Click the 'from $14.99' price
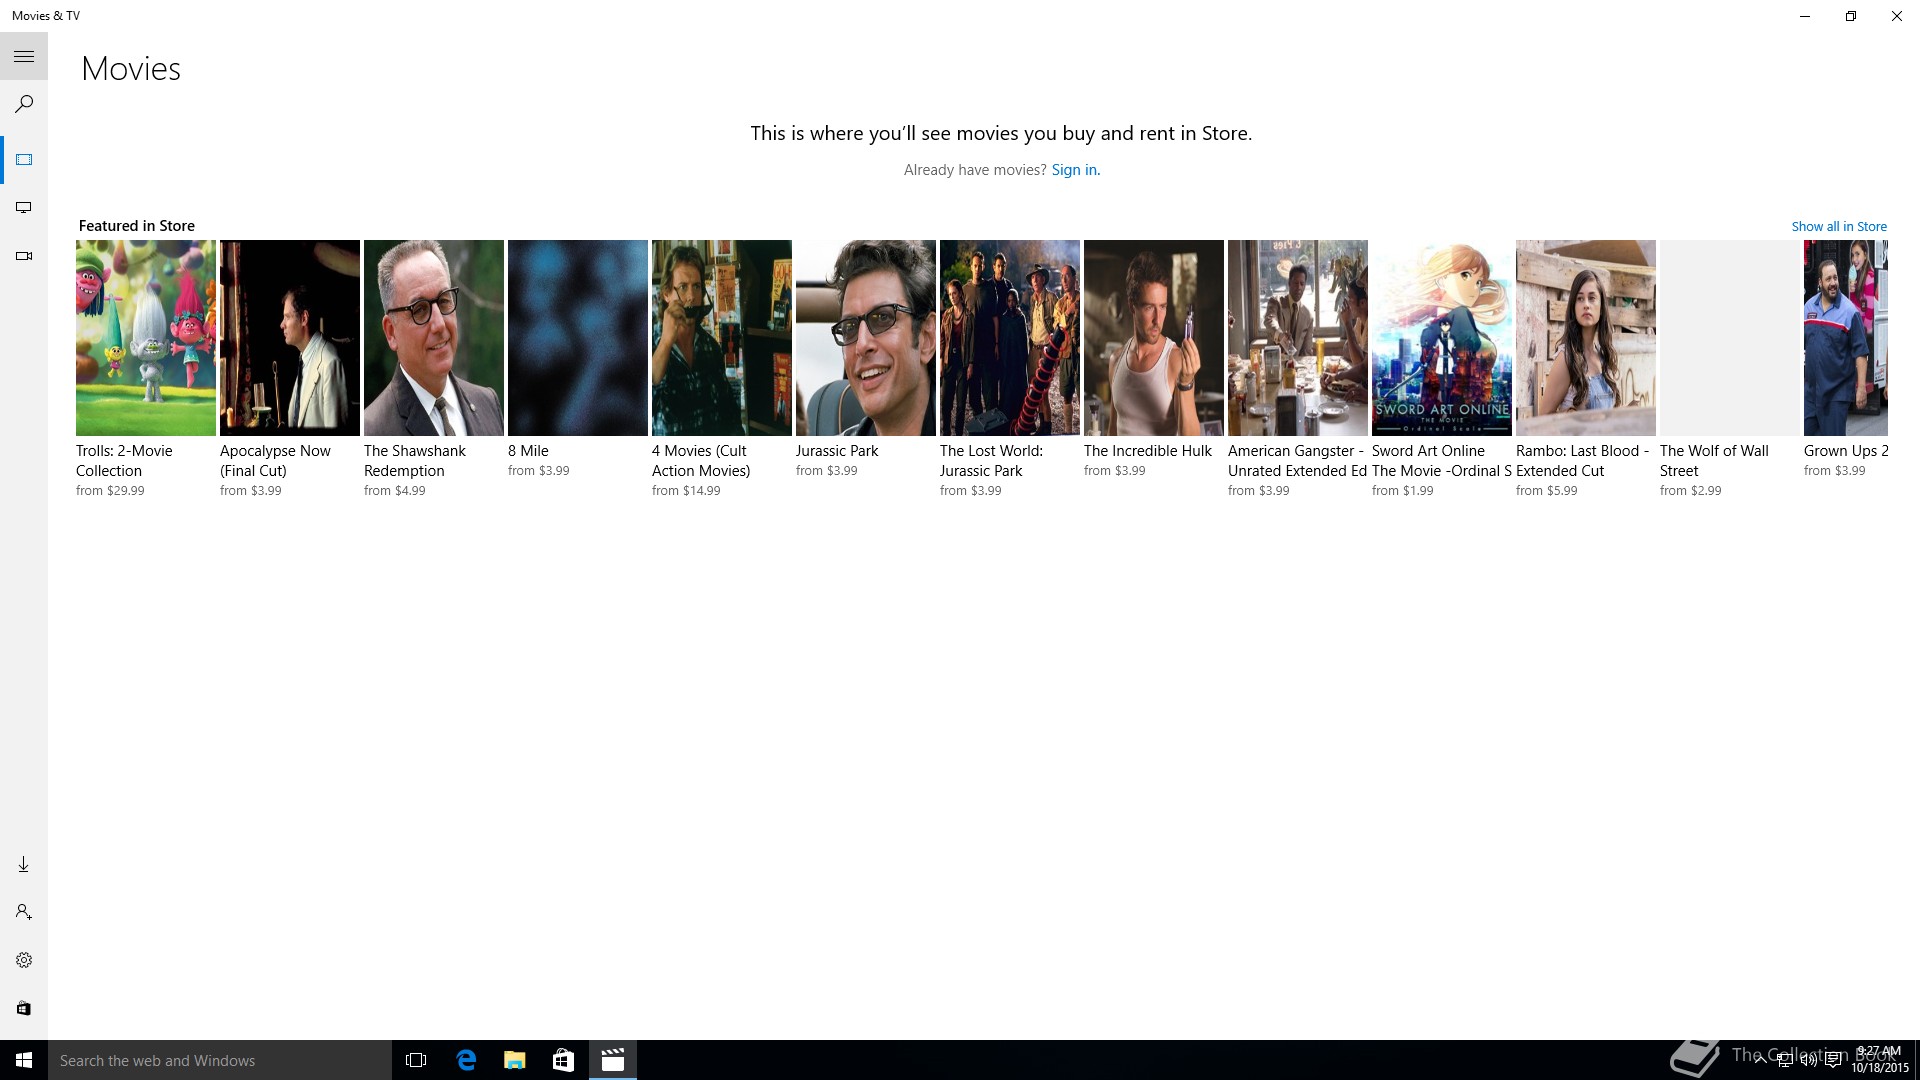The width and height of the screenshot is (1920, 1080). (686, 491)
